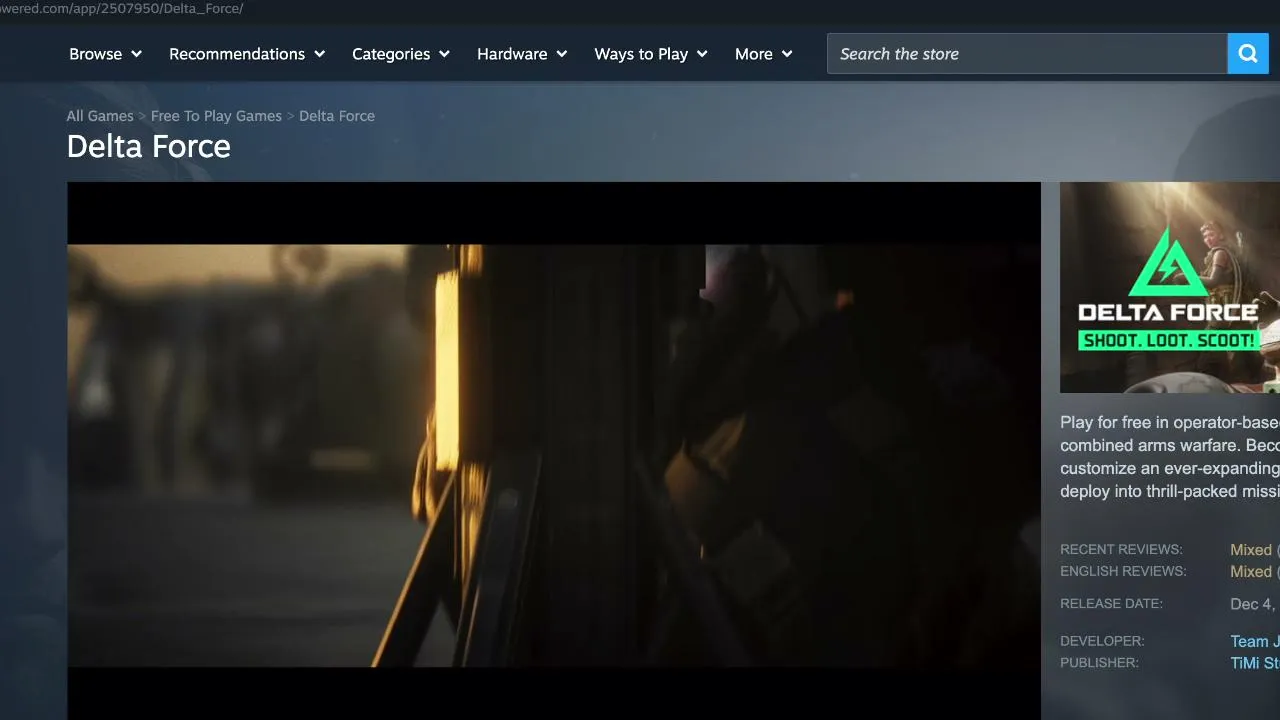Click the PUBLISHER label
This screenshot has width=1280, height=720.
pos(1099,663)
